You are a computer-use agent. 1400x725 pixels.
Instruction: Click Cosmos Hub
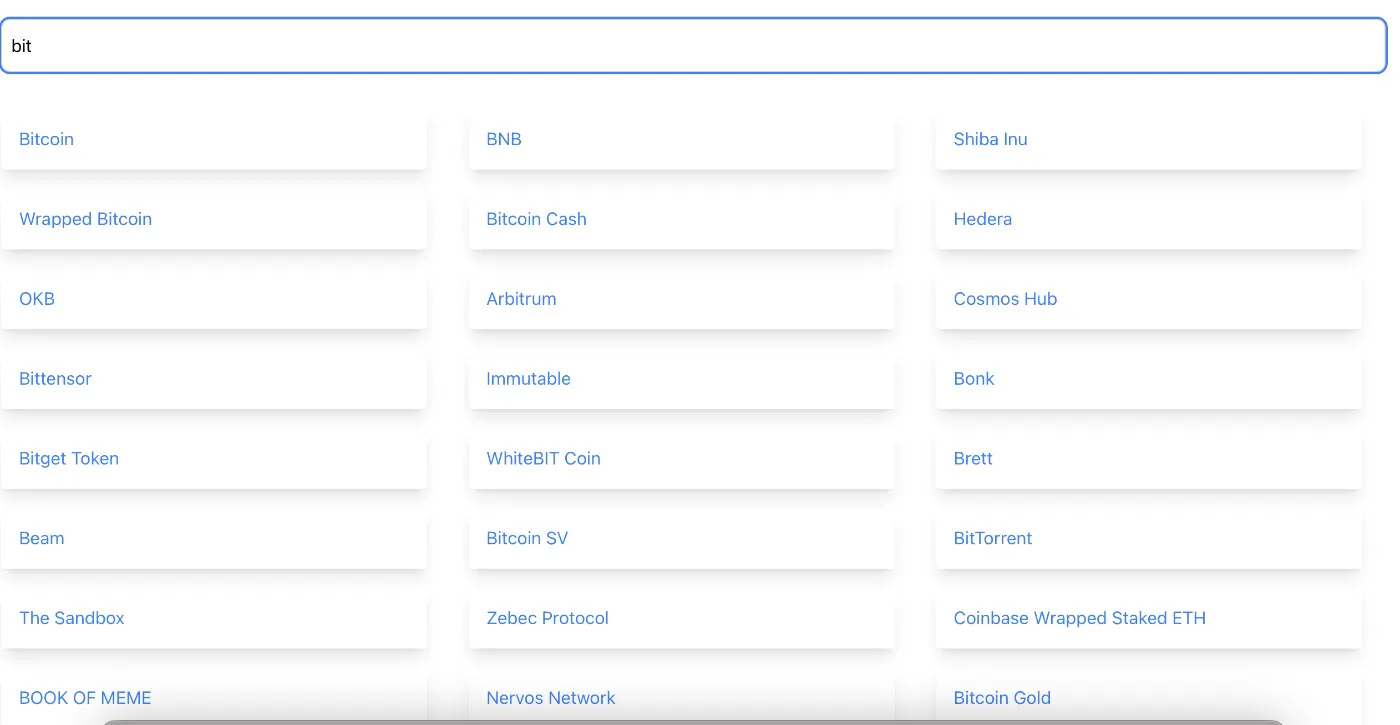tap(1004, 299)
